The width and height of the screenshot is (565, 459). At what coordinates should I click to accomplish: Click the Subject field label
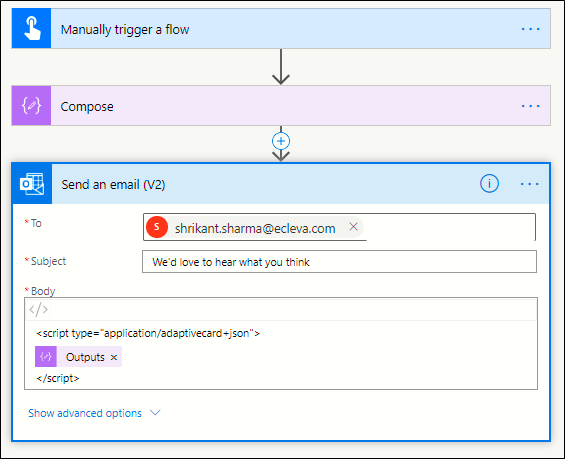pos(48,261)
